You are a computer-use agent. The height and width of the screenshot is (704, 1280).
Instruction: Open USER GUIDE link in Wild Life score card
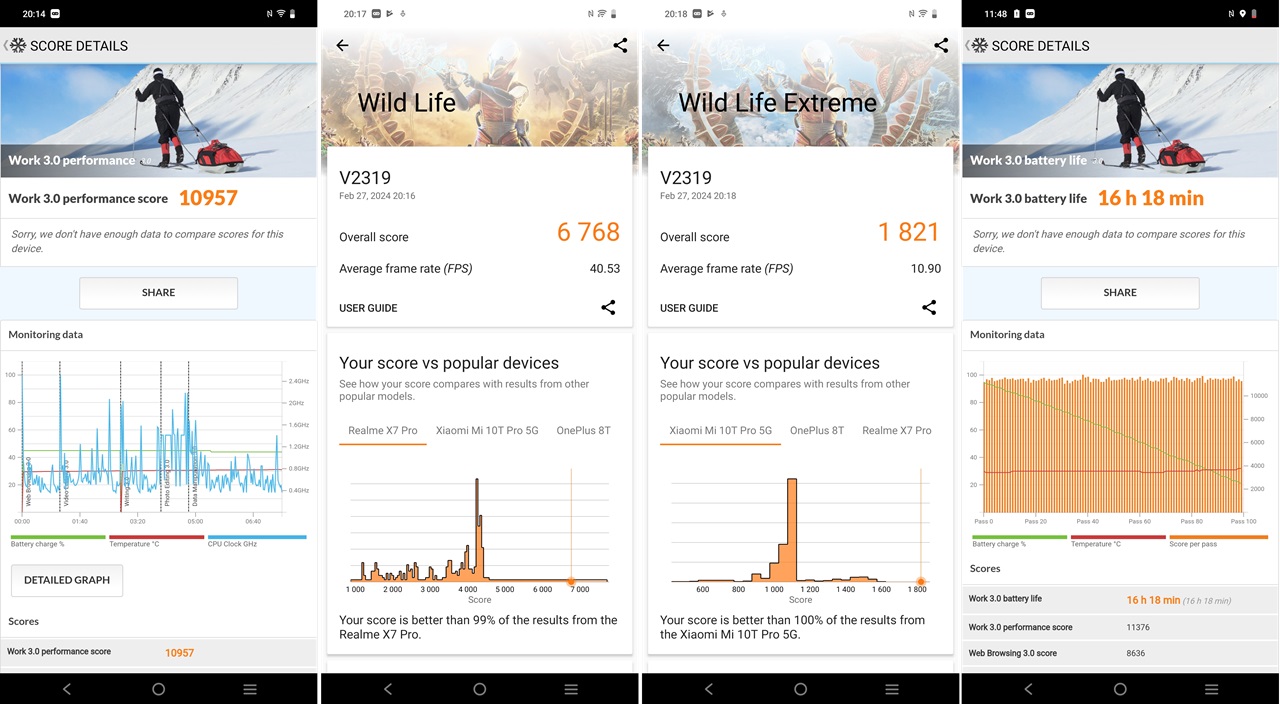coord(368,308)
